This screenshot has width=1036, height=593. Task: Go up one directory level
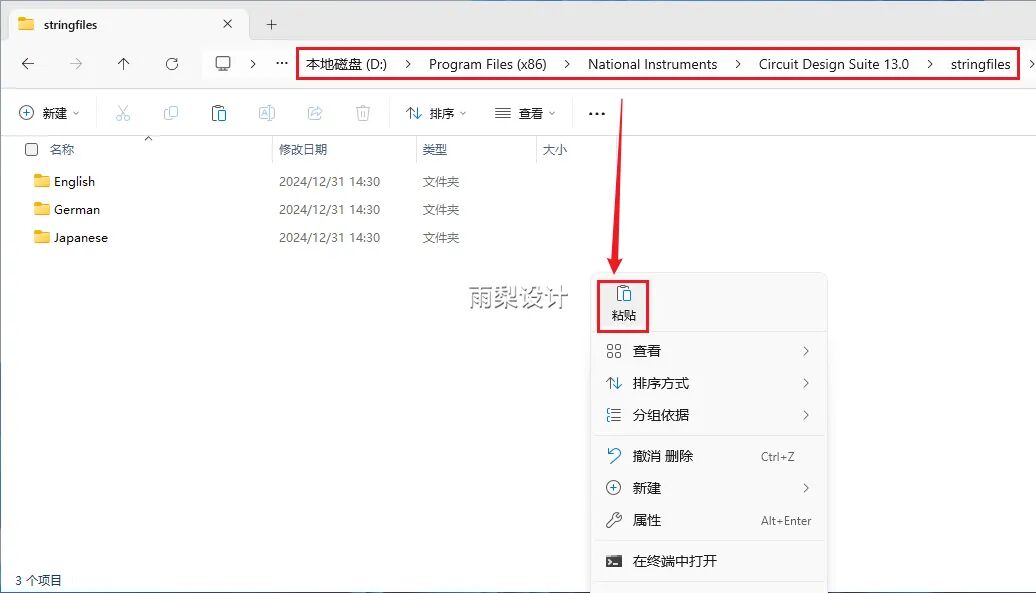pyautogui.click(x=124, y=64)
